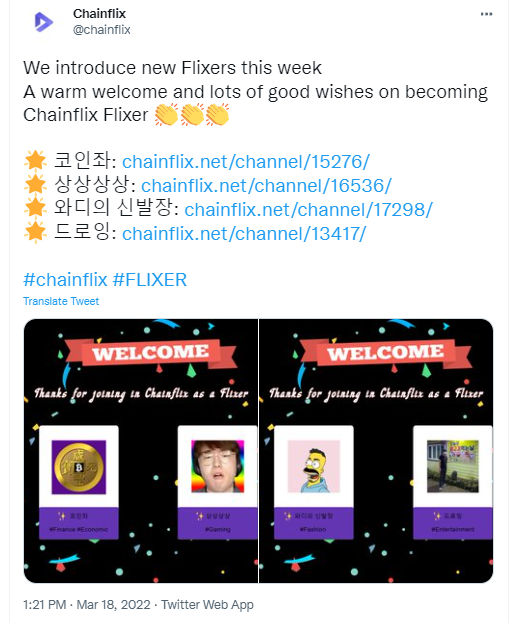Open chainflix.net/channel/16536/ link

tap(267, 186)
